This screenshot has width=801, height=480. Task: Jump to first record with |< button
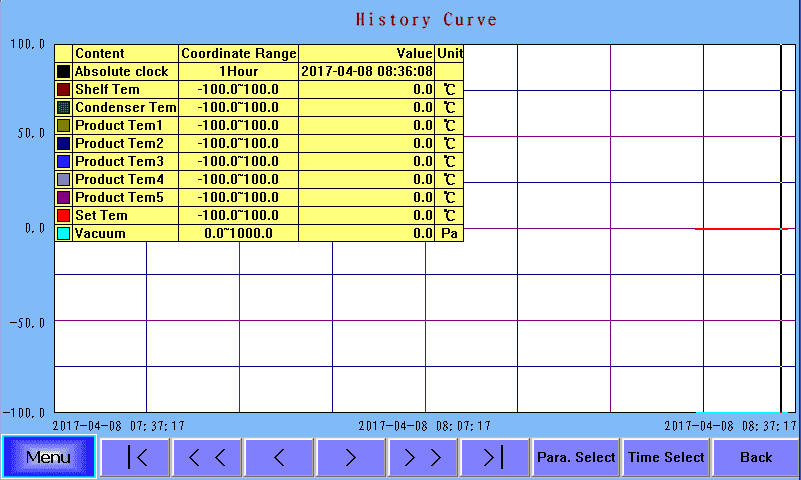click(136, 457)
